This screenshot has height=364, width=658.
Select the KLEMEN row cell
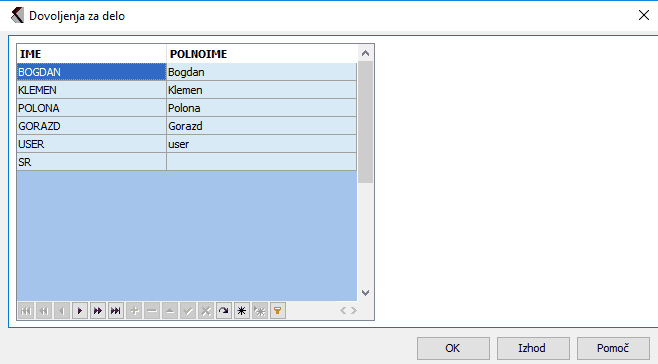tap(91, 90)
